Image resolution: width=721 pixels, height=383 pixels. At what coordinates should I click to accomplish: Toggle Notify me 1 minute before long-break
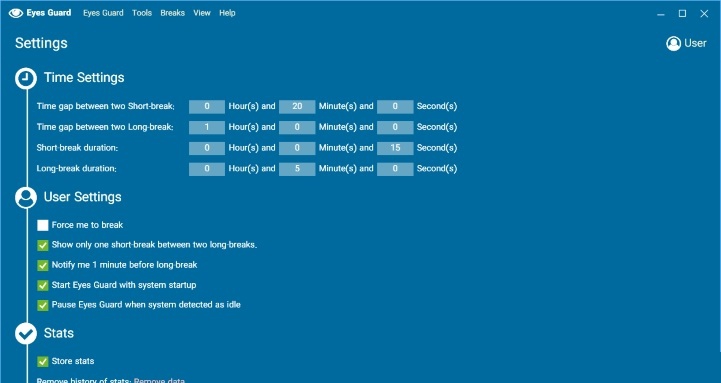[x=43, y=265]
